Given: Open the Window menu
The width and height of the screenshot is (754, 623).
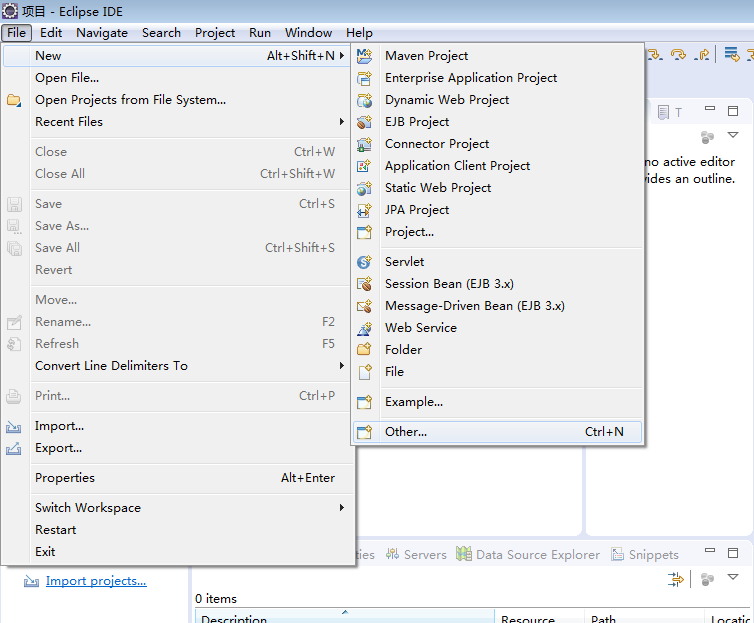Looking at the screenshot, I should tap(308, 33).
